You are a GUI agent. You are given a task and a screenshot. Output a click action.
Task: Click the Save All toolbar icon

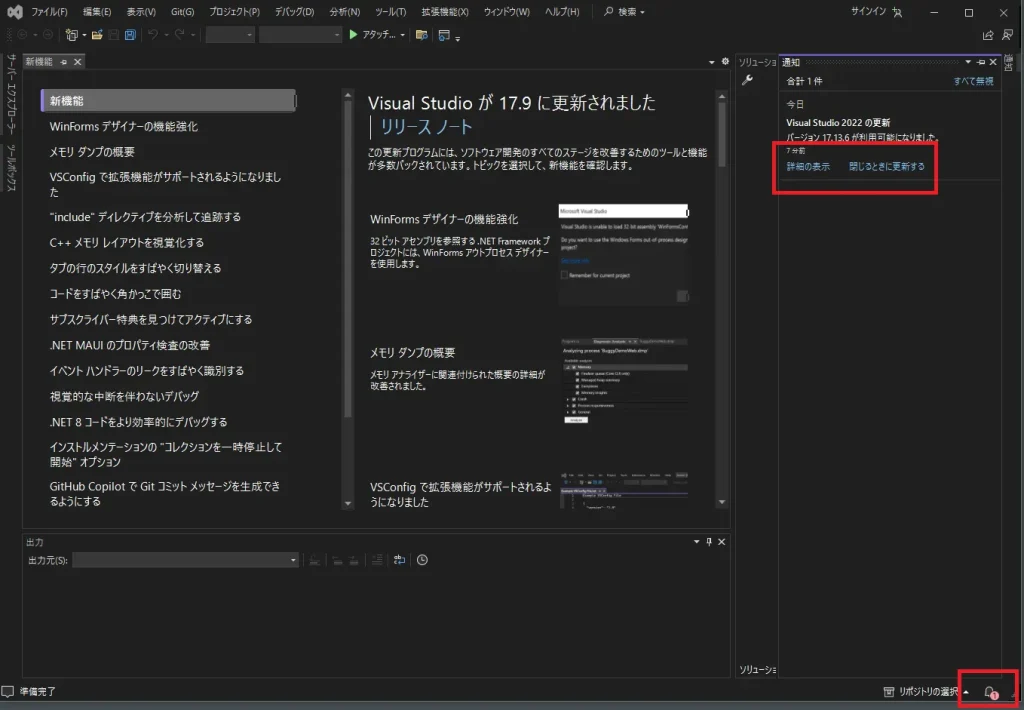[131, 35]
